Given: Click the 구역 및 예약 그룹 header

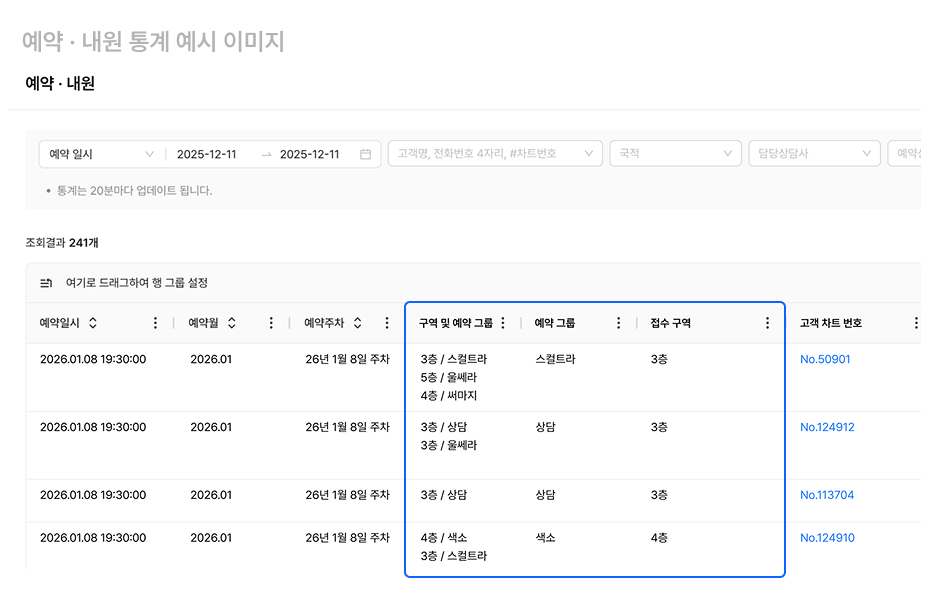Looking at the screenshot, I should [x=456, y=323].
